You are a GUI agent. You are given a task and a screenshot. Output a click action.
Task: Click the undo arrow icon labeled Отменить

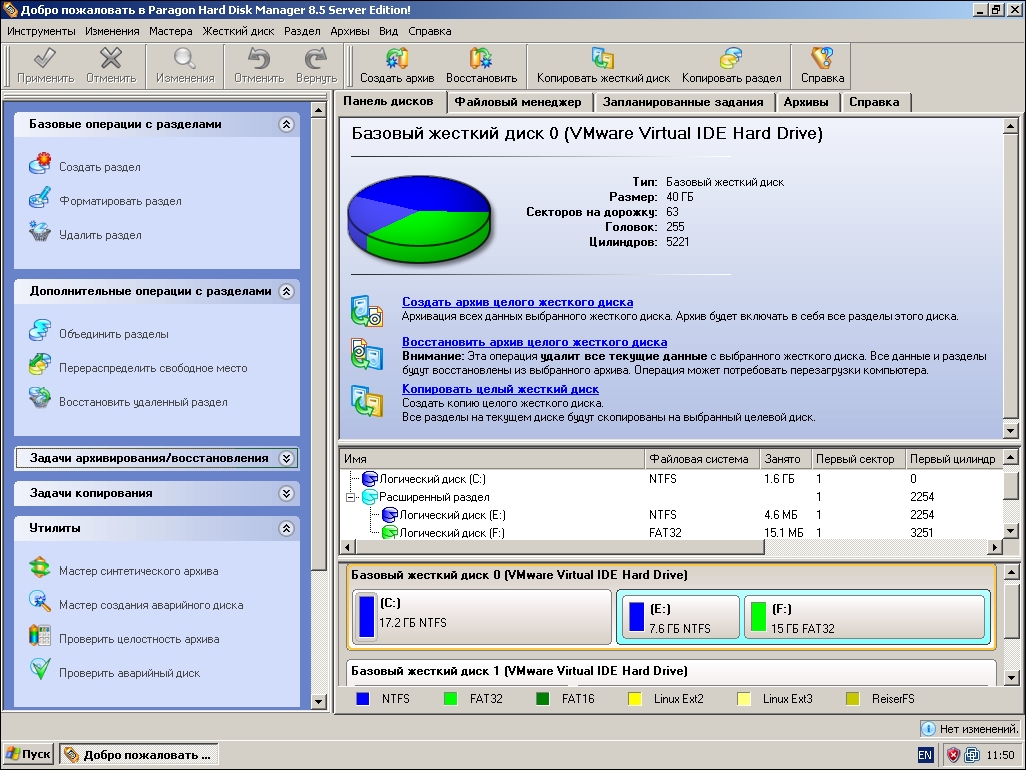(259, 58)
